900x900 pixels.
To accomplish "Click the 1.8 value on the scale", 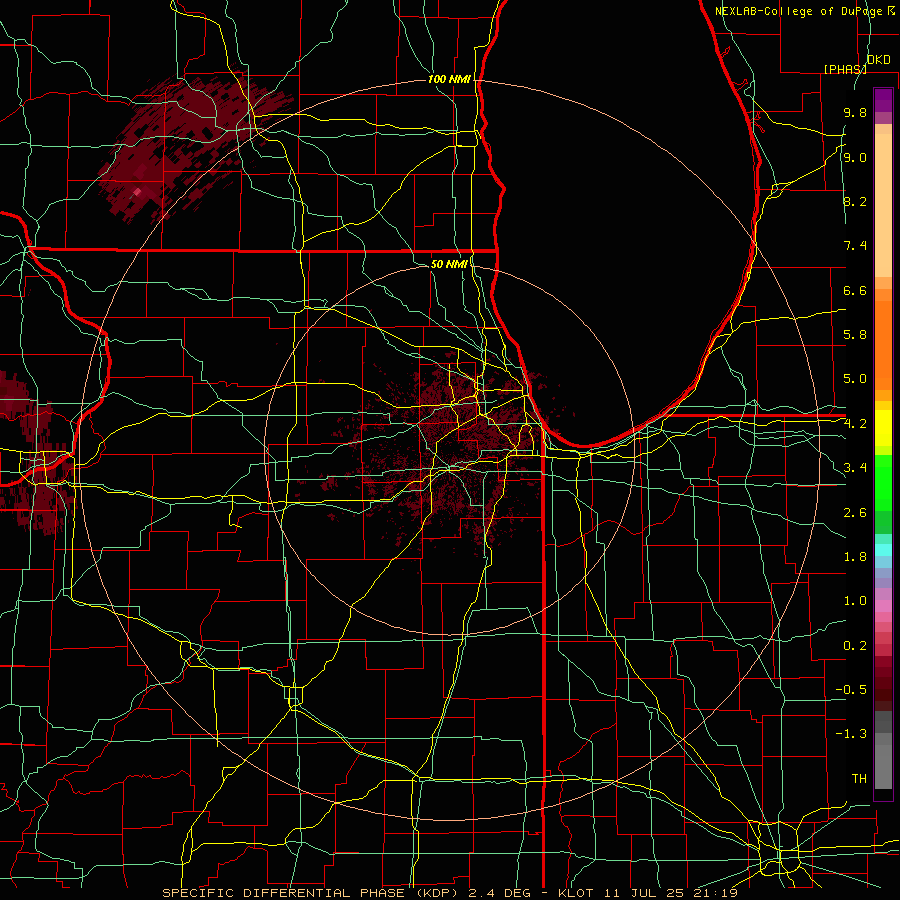I will pyautogui.click(x=855, y=557).
